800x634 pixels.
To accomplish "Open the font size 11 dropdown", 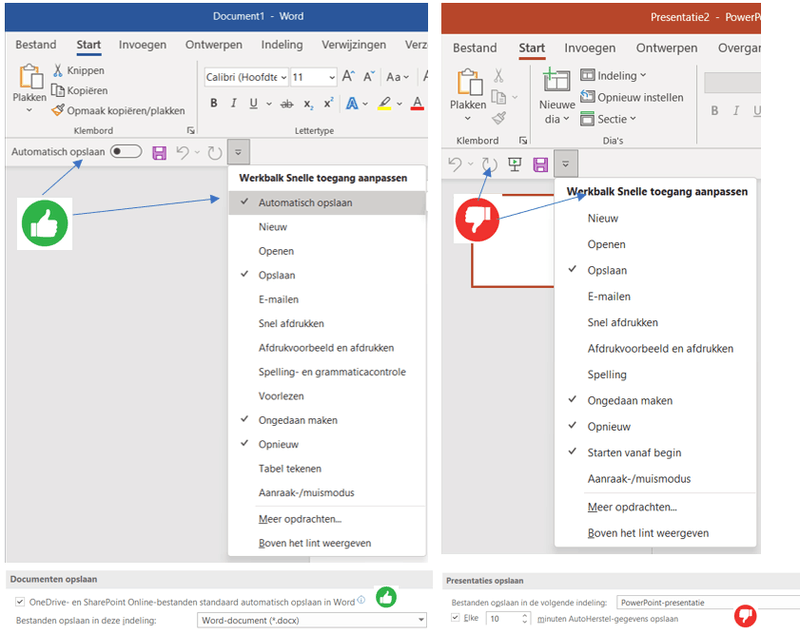I will [x=332, y=78].
